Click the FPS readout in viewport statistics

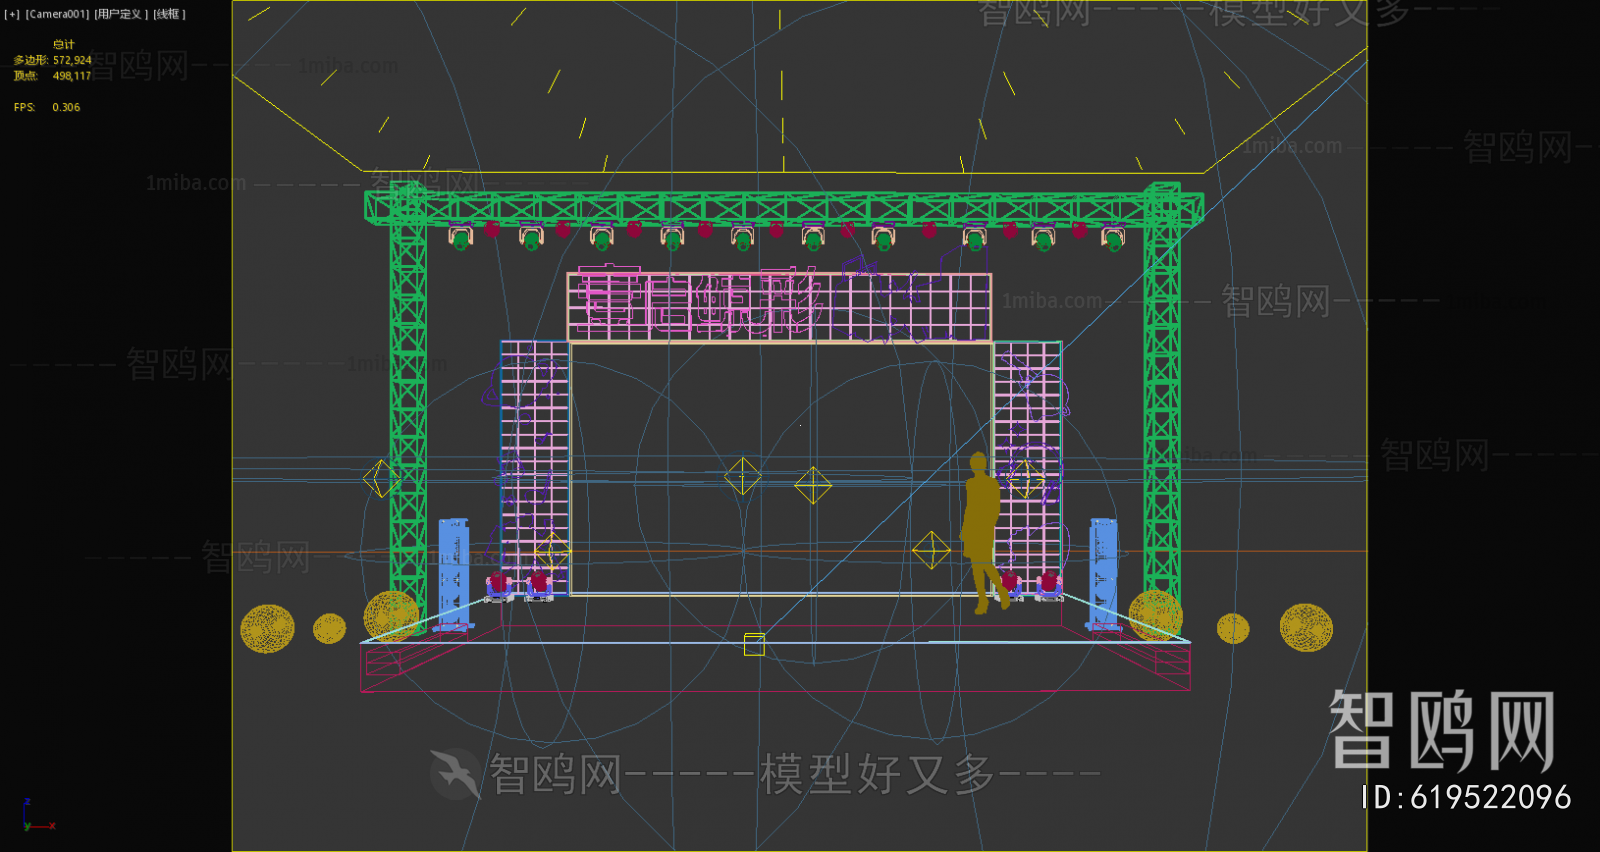pos(47,107)
